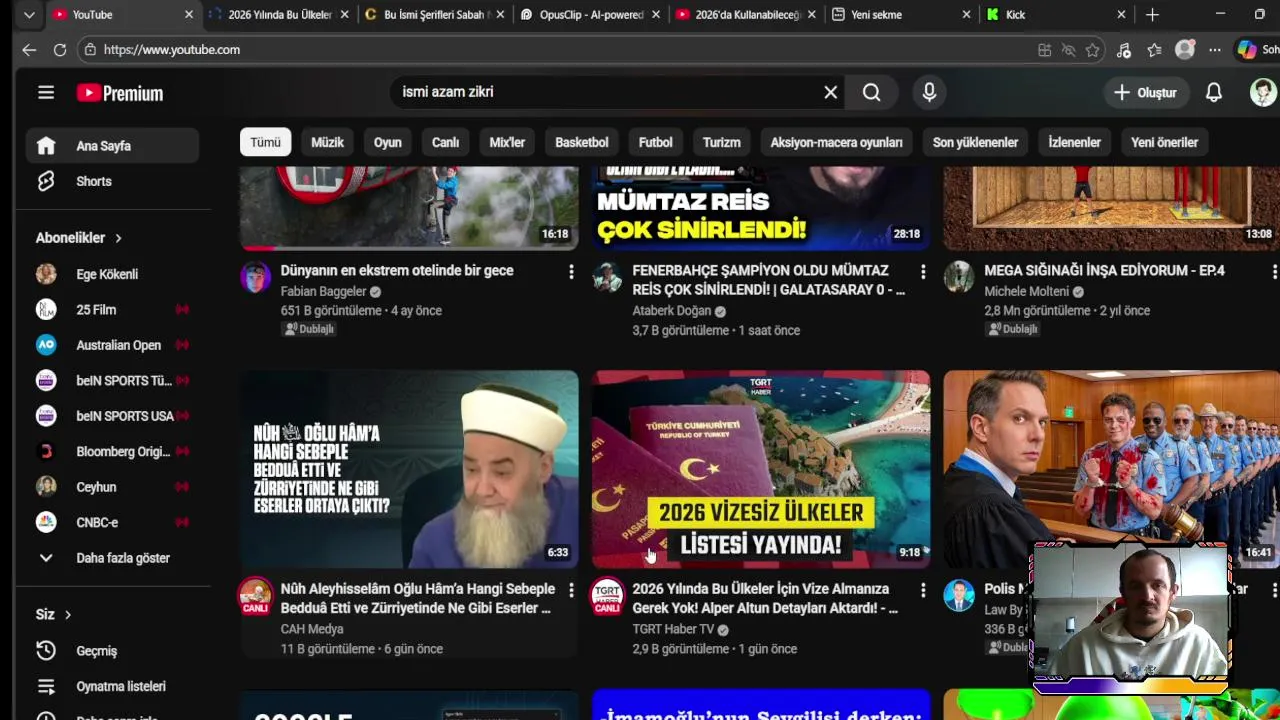Open the YouTube hamburger guide menu
1280x720 pixels.
(x=46, y=93)
